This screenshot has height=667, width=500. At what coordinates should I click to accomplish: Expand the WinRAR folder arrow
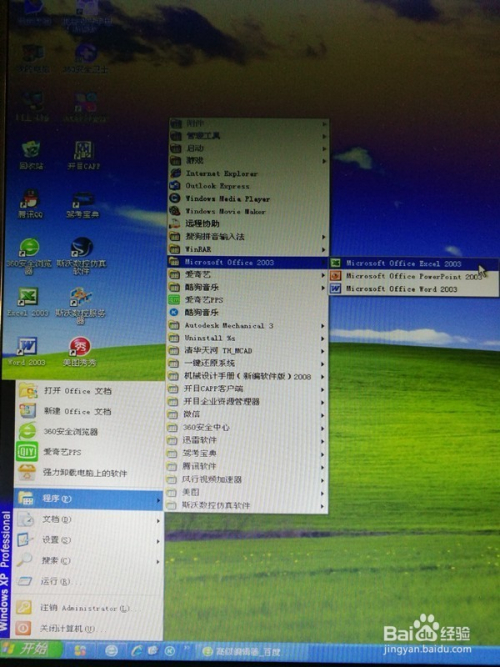click(x=324, y=250)
